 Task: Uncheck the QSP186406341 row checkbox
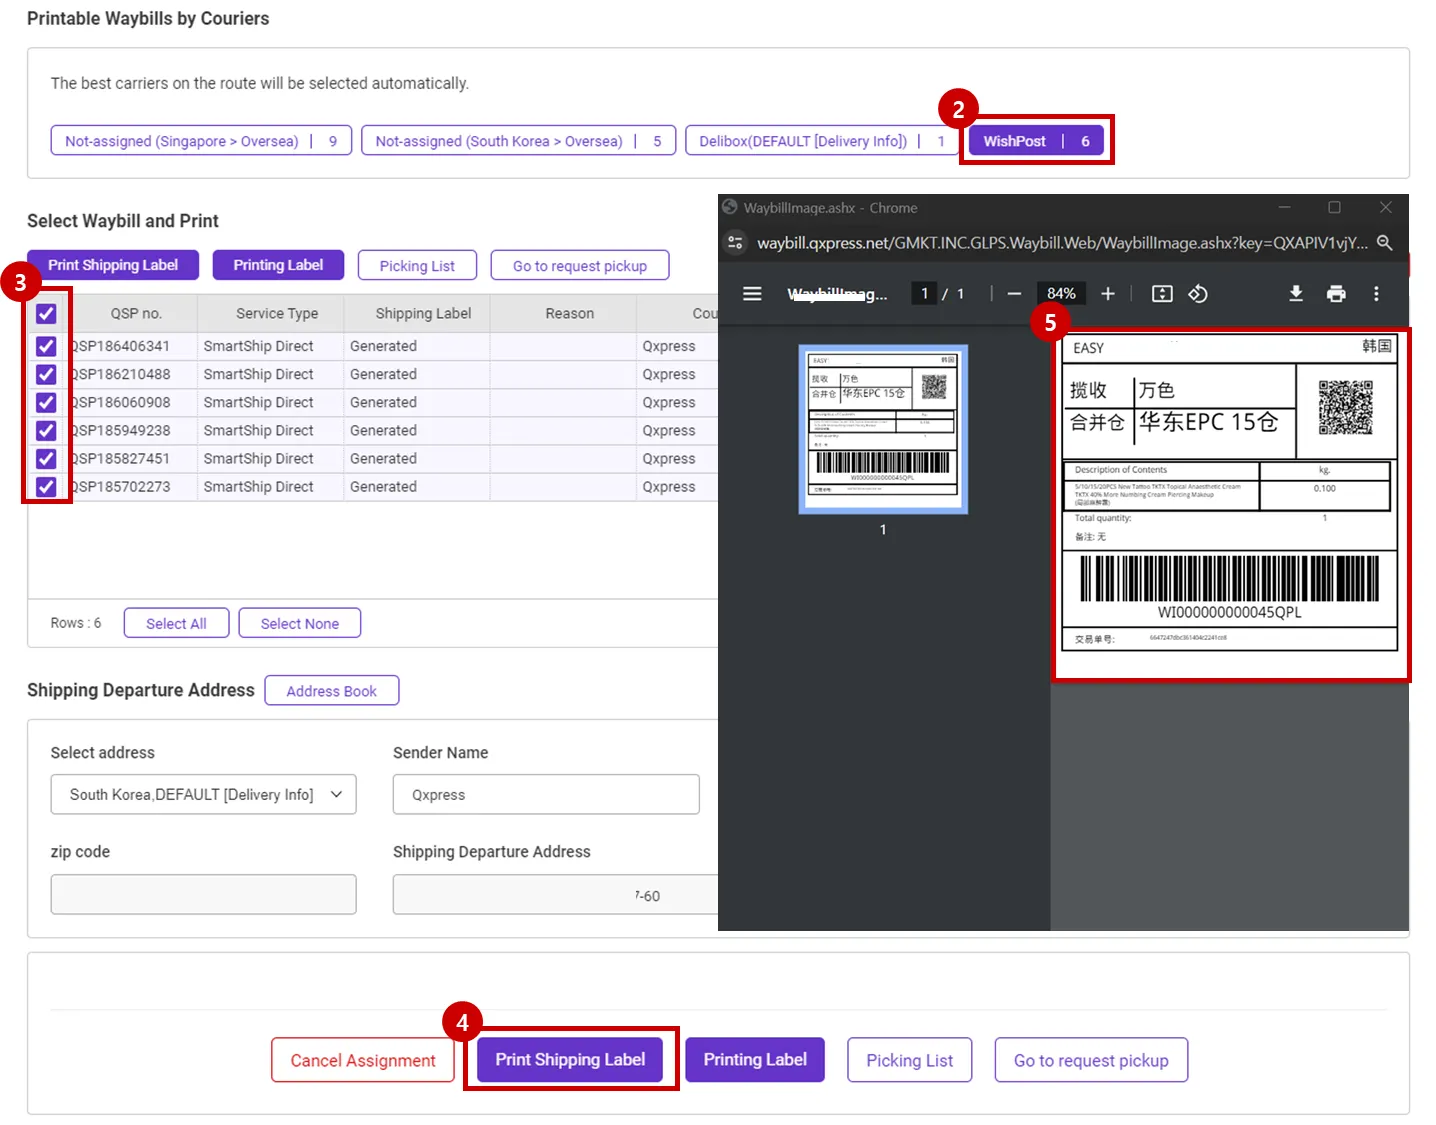46,346
